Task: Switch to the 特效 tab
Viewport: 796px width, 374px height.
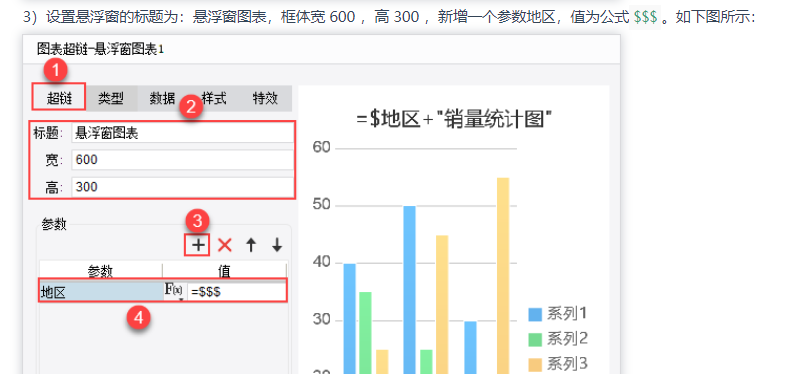Action: [x=266, y=98]
